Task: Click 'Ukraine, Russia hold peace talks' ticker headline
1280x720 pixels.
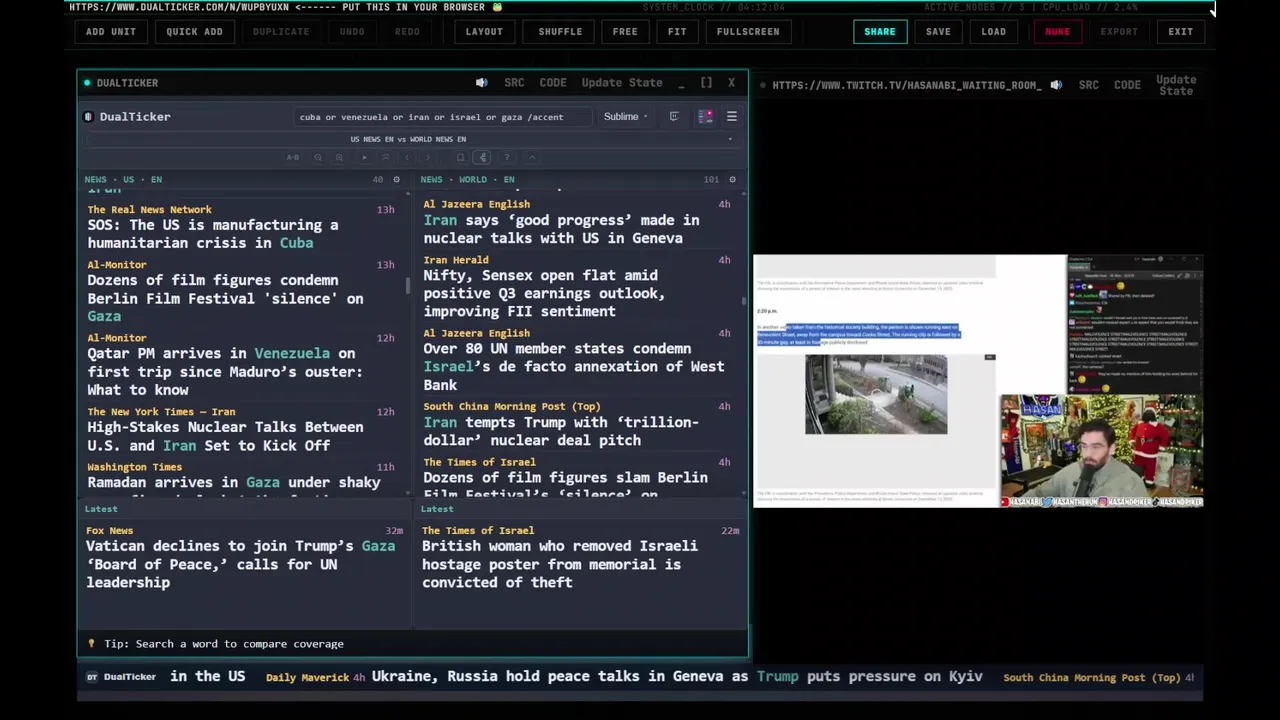Action: tap(677, 676)
